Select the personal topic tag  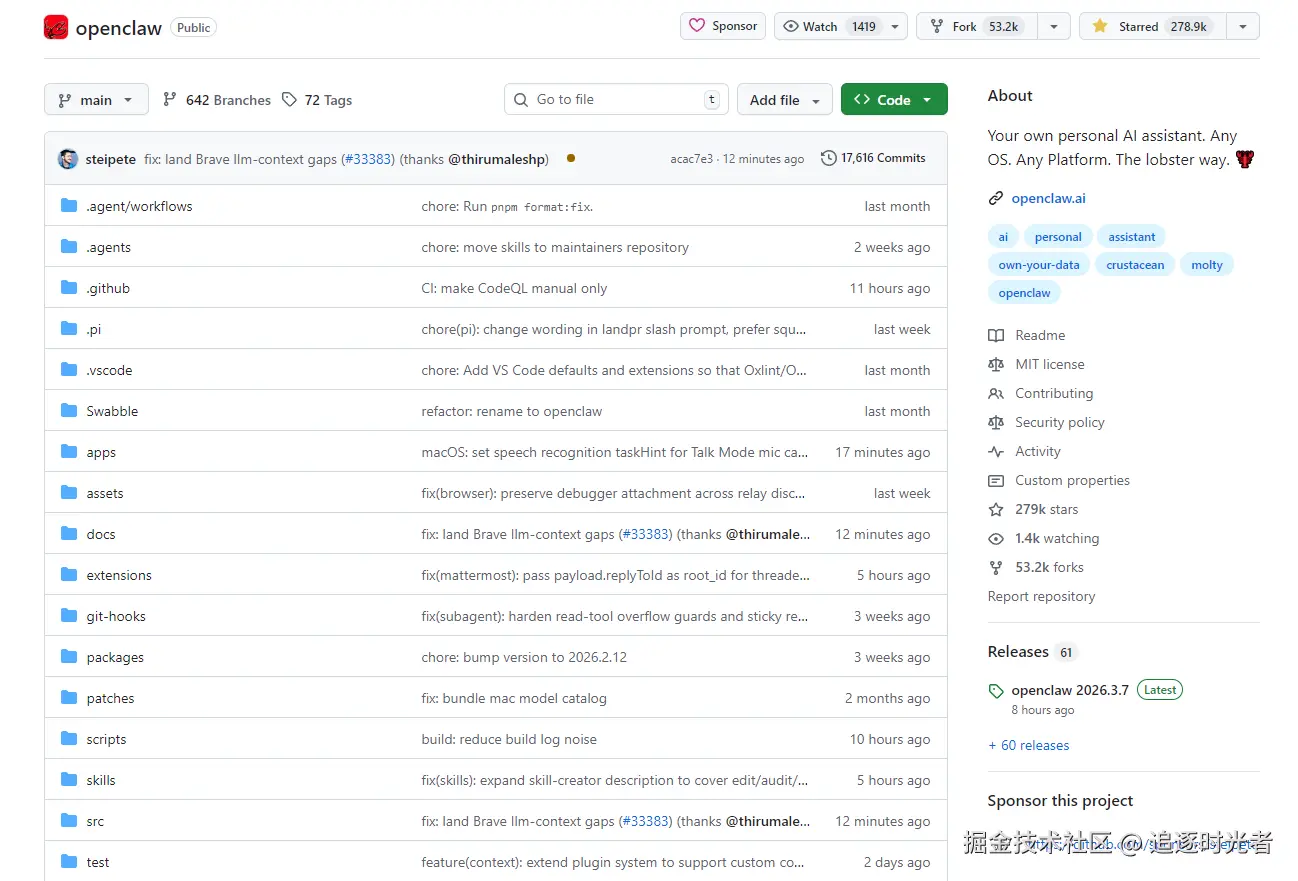[1058, 237]
